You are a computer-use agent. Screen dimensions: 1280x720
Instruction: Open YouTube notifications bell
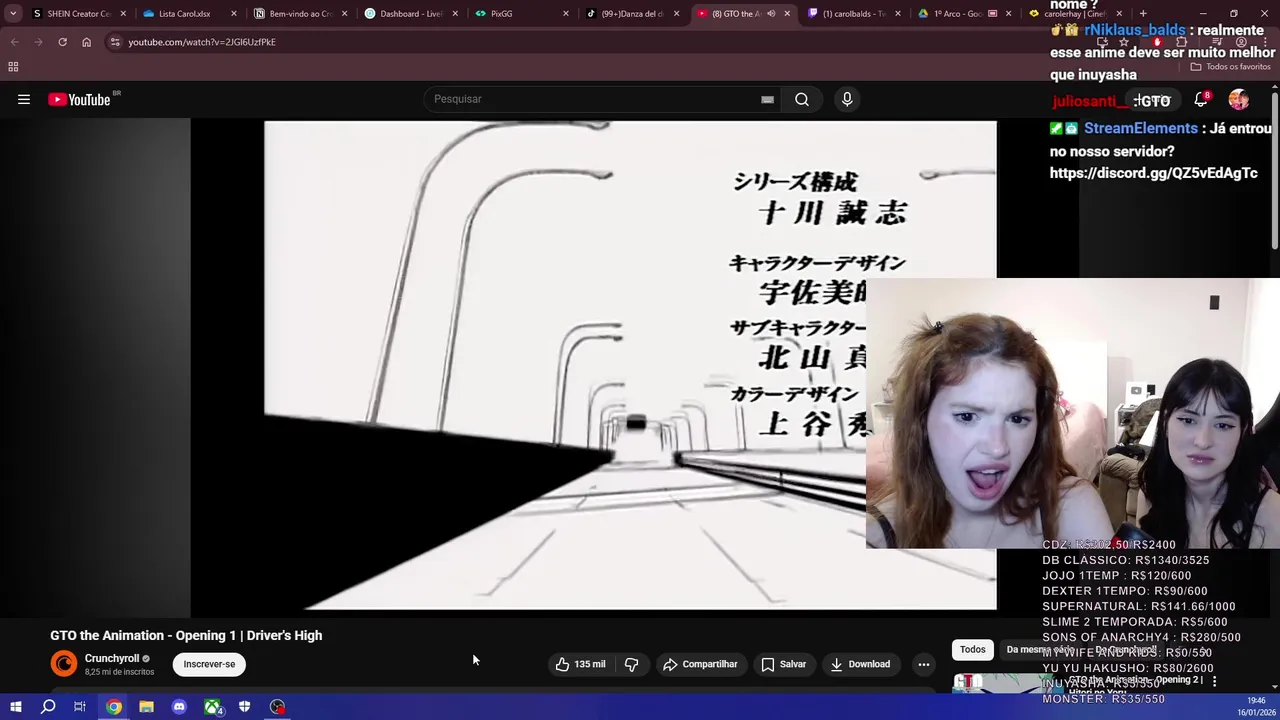click(1201, 99)
